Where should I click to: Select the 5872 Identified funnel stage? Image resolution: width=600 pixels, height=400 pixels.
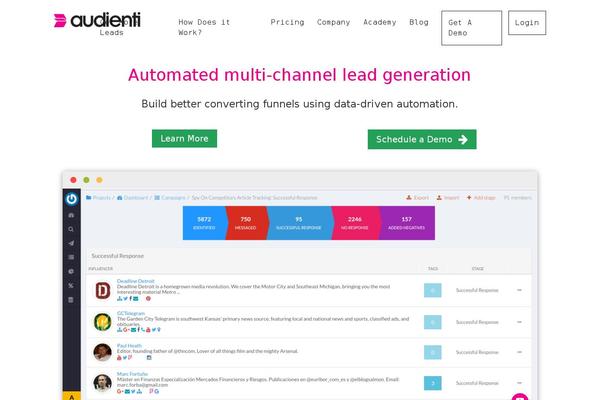pyautogui.click(x=204, y=223)
